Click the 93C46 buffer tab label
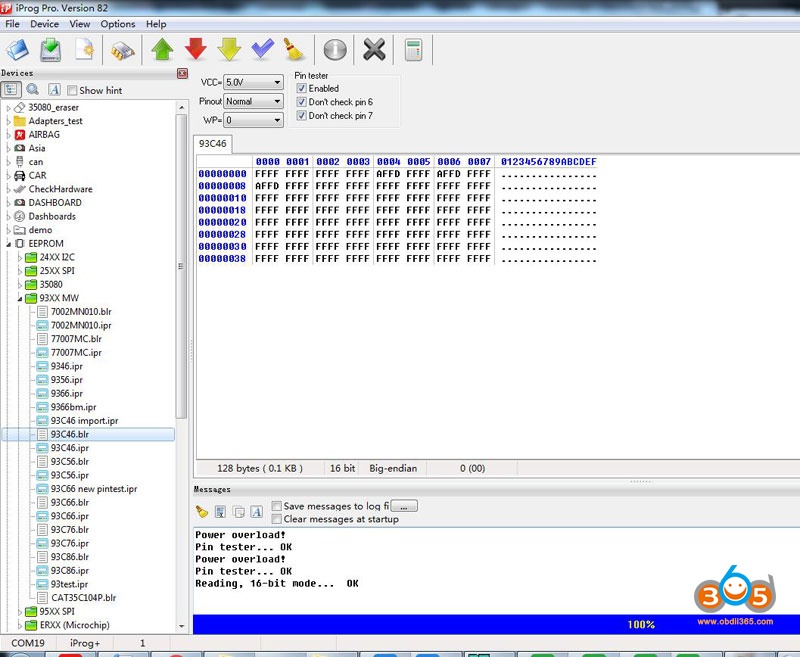Image resolution: width=800 pixels, height=657 pixels. point(211,143)
